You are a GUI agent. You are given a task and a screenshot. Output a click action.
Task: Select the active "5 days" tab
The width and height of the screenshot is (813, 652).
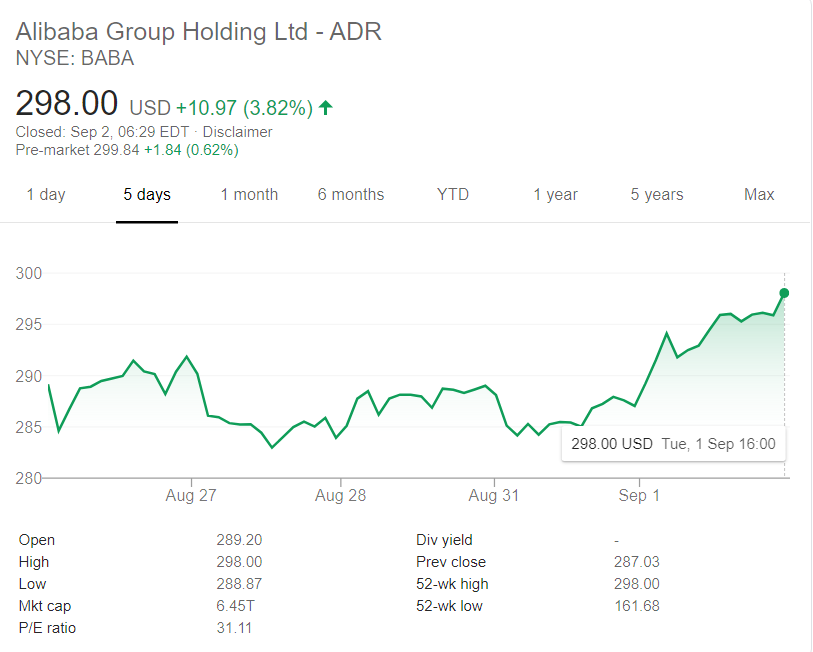pyautogui.click(x=146, y=194)
